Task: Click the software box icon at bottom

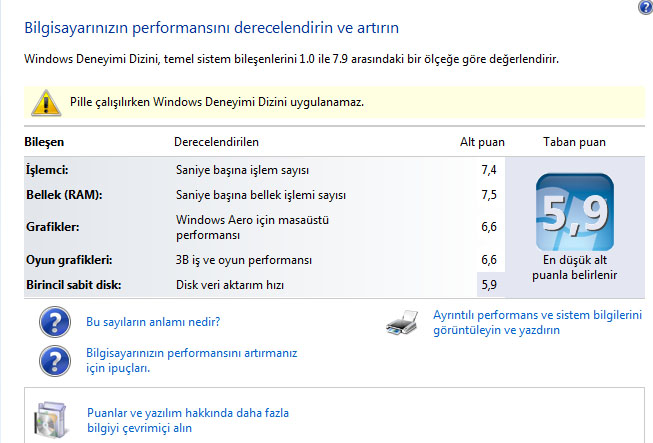Action: pos(51,420)
